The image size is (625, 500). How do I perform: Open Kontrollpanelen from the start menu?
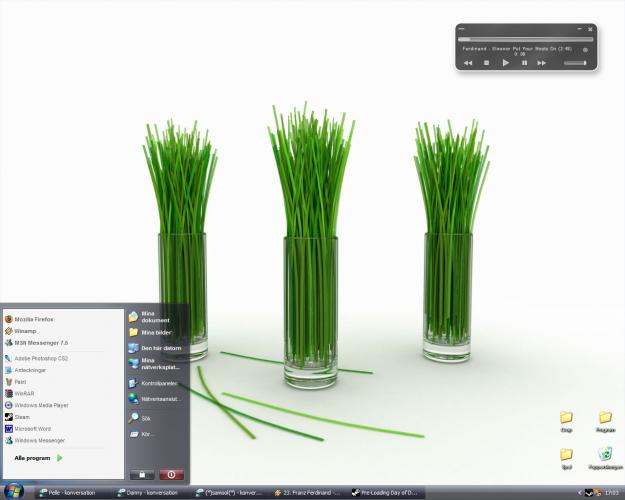coord(153,383)
